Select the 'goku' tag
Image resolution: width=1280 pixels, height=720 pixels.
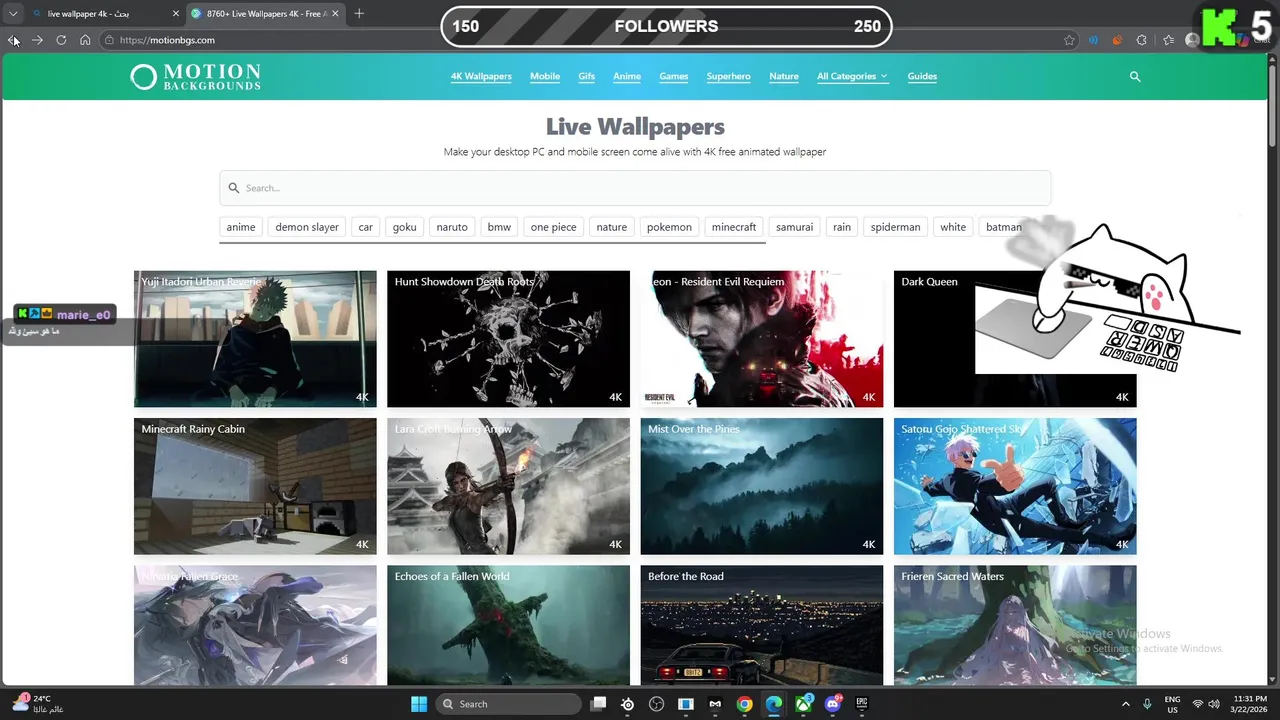point(405,227)
